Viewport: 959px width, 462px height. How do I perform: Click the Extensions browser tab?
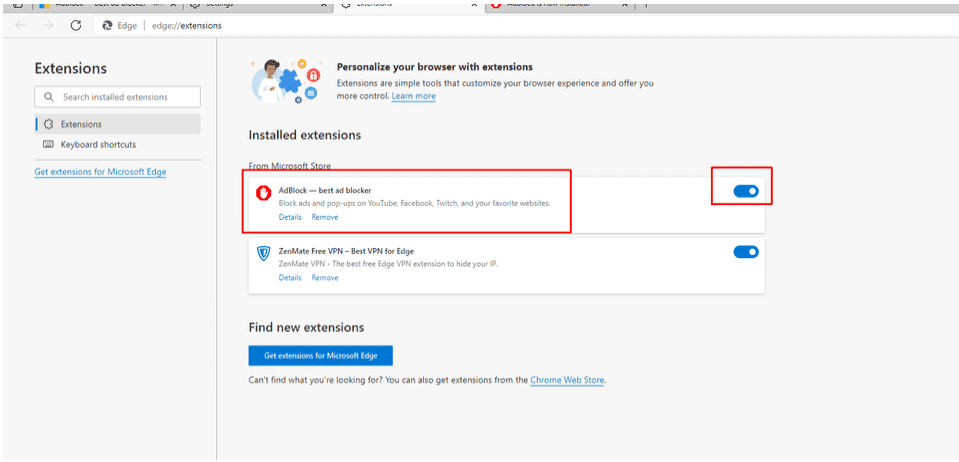click(x=410, y=5)
